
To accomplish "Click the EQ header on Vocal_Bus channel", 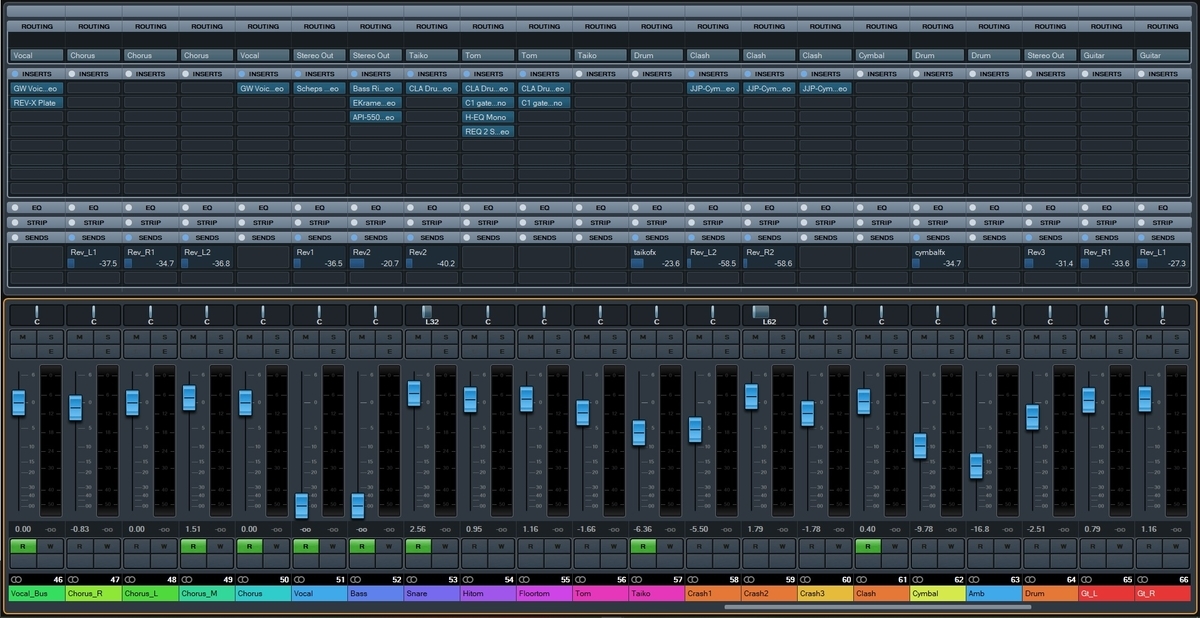I will [x=38, y=208].
